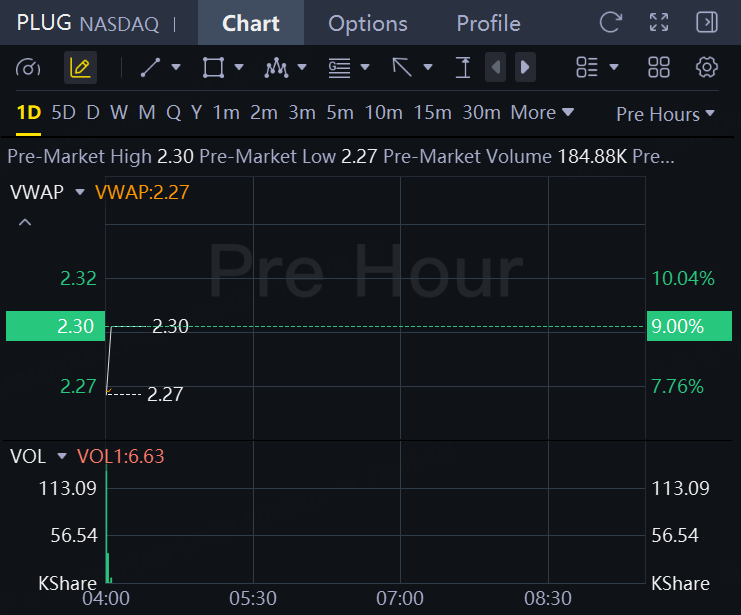Expand arrow tool dropdown
The width and height of the screenshot is (741, 615).
[x=428, y=67]
